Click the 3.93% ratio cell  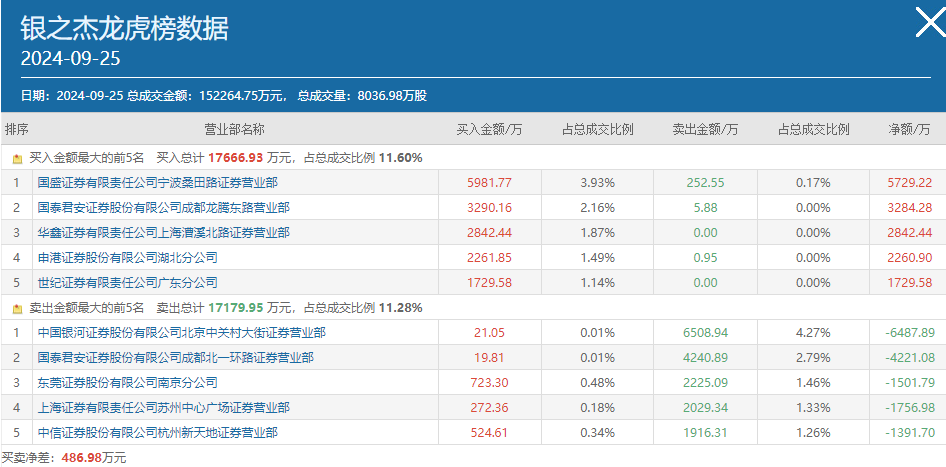point(597,182)
